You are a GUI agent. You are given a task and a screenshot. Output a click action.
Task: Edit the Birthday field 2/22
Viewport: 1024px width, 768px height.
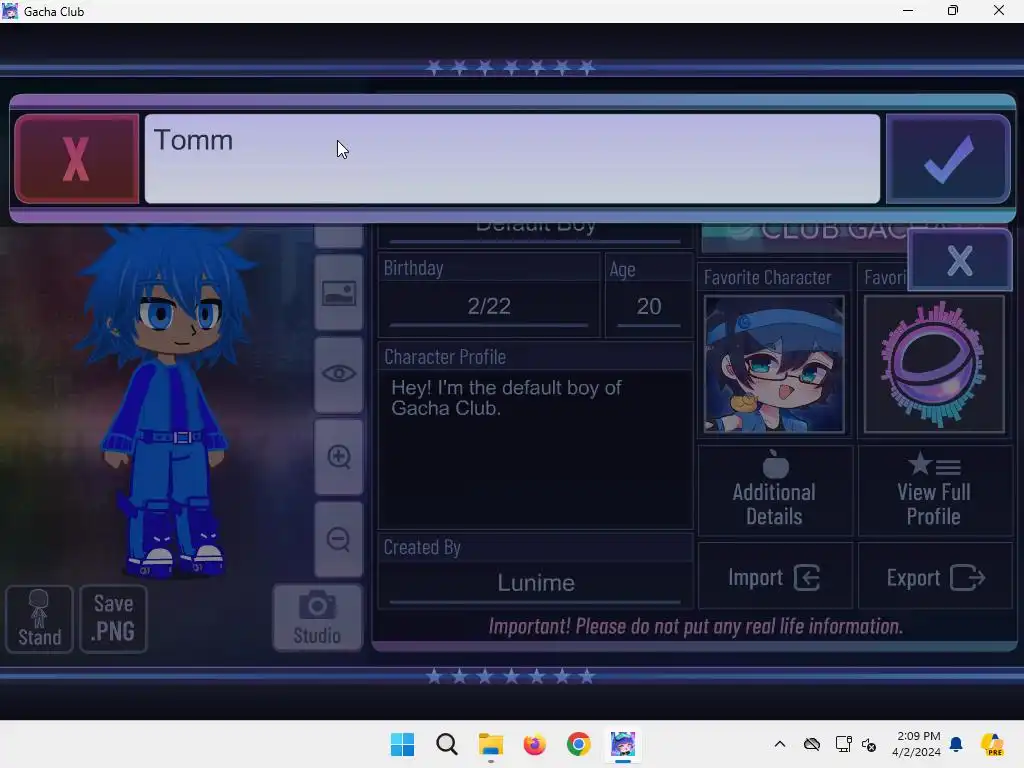pyautogui.click(x=488, y=306)
